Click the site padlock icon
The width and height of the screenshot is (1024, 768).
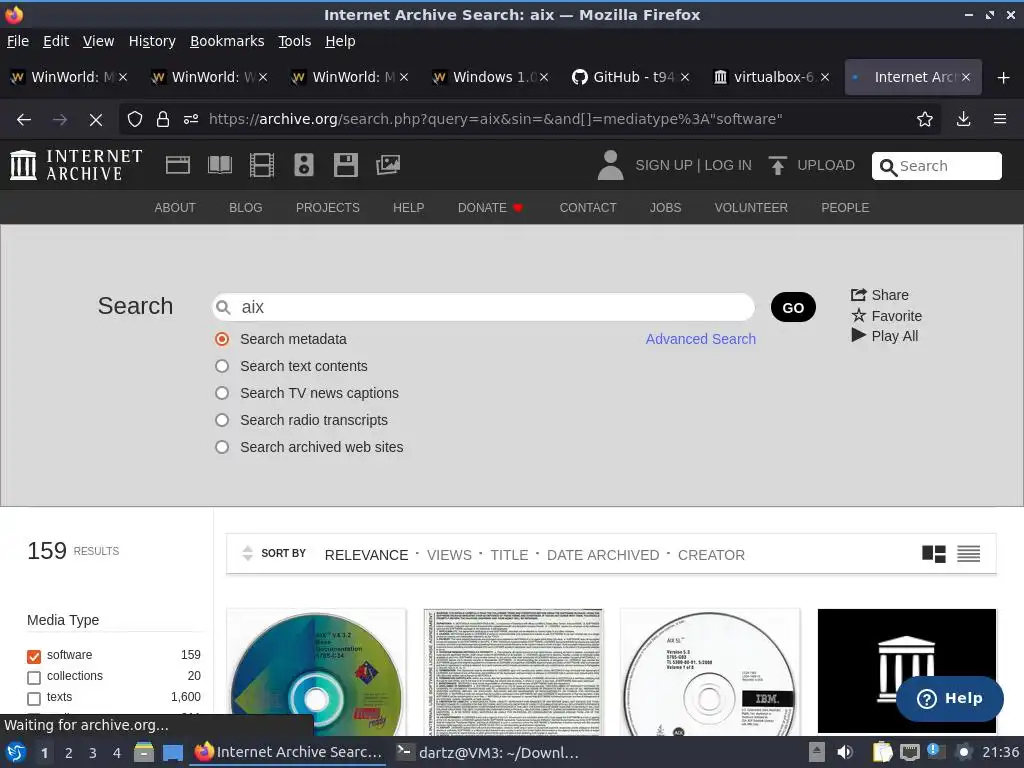(163, 120)
